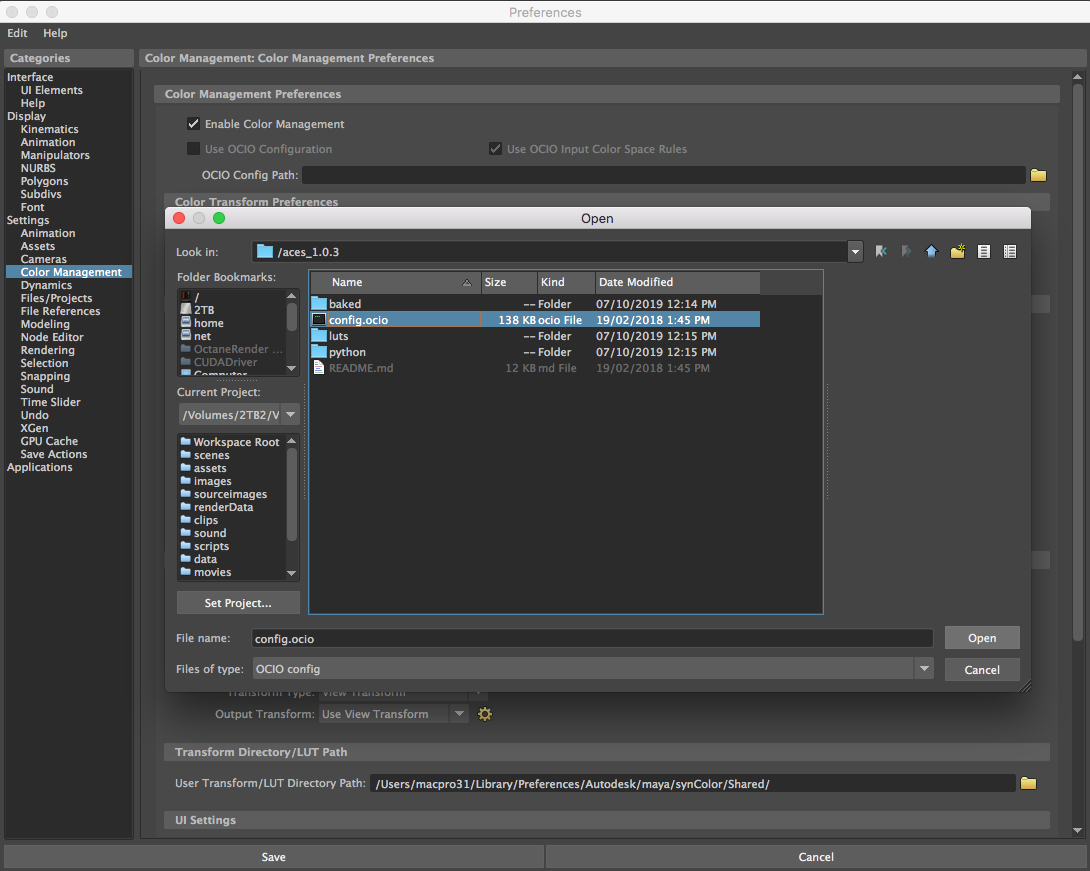Click the net bookmark icon

pyautogui.click(x=186, y=336)
